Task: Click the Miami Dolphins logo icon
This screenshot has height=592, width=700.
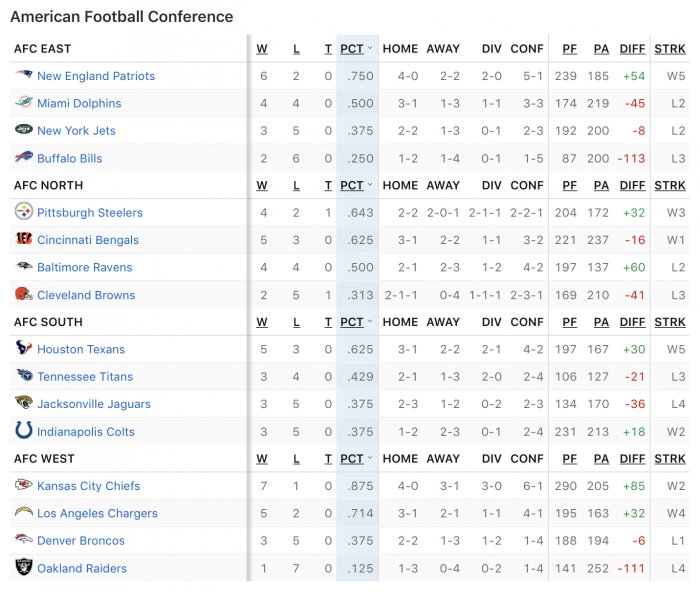Action: (x=24, y=102)
